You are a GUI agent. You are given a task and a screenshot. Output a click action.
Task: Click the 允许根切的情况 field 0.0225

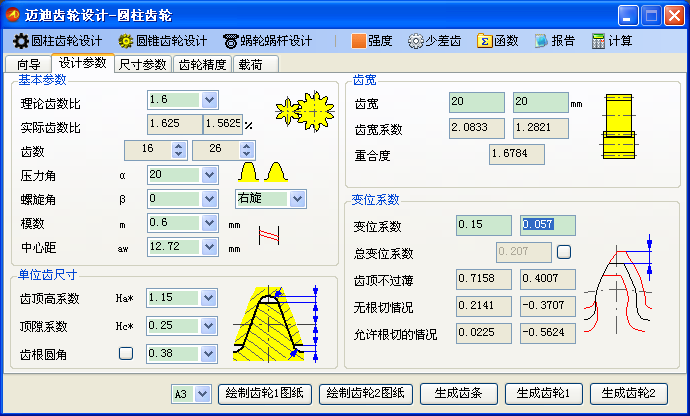click(484, 333)
